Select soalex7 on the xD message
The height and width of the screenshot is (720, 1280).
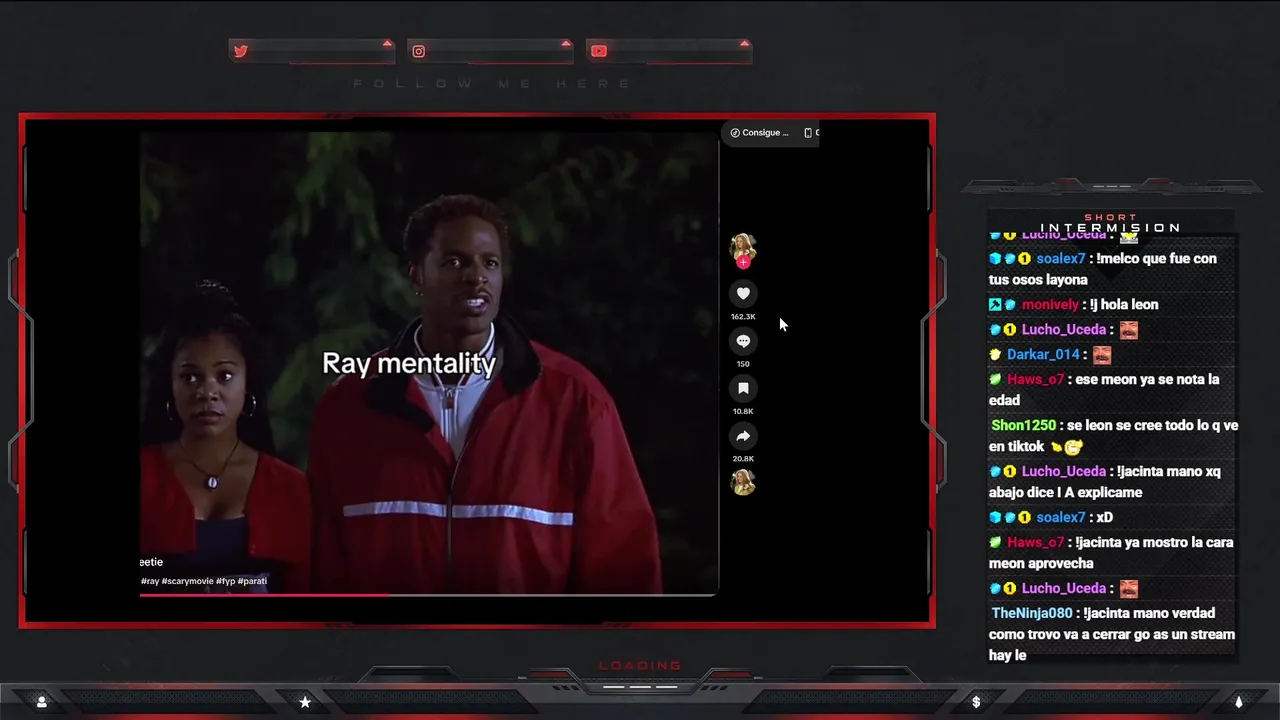pyautogui.click(x=1061, y=517)
